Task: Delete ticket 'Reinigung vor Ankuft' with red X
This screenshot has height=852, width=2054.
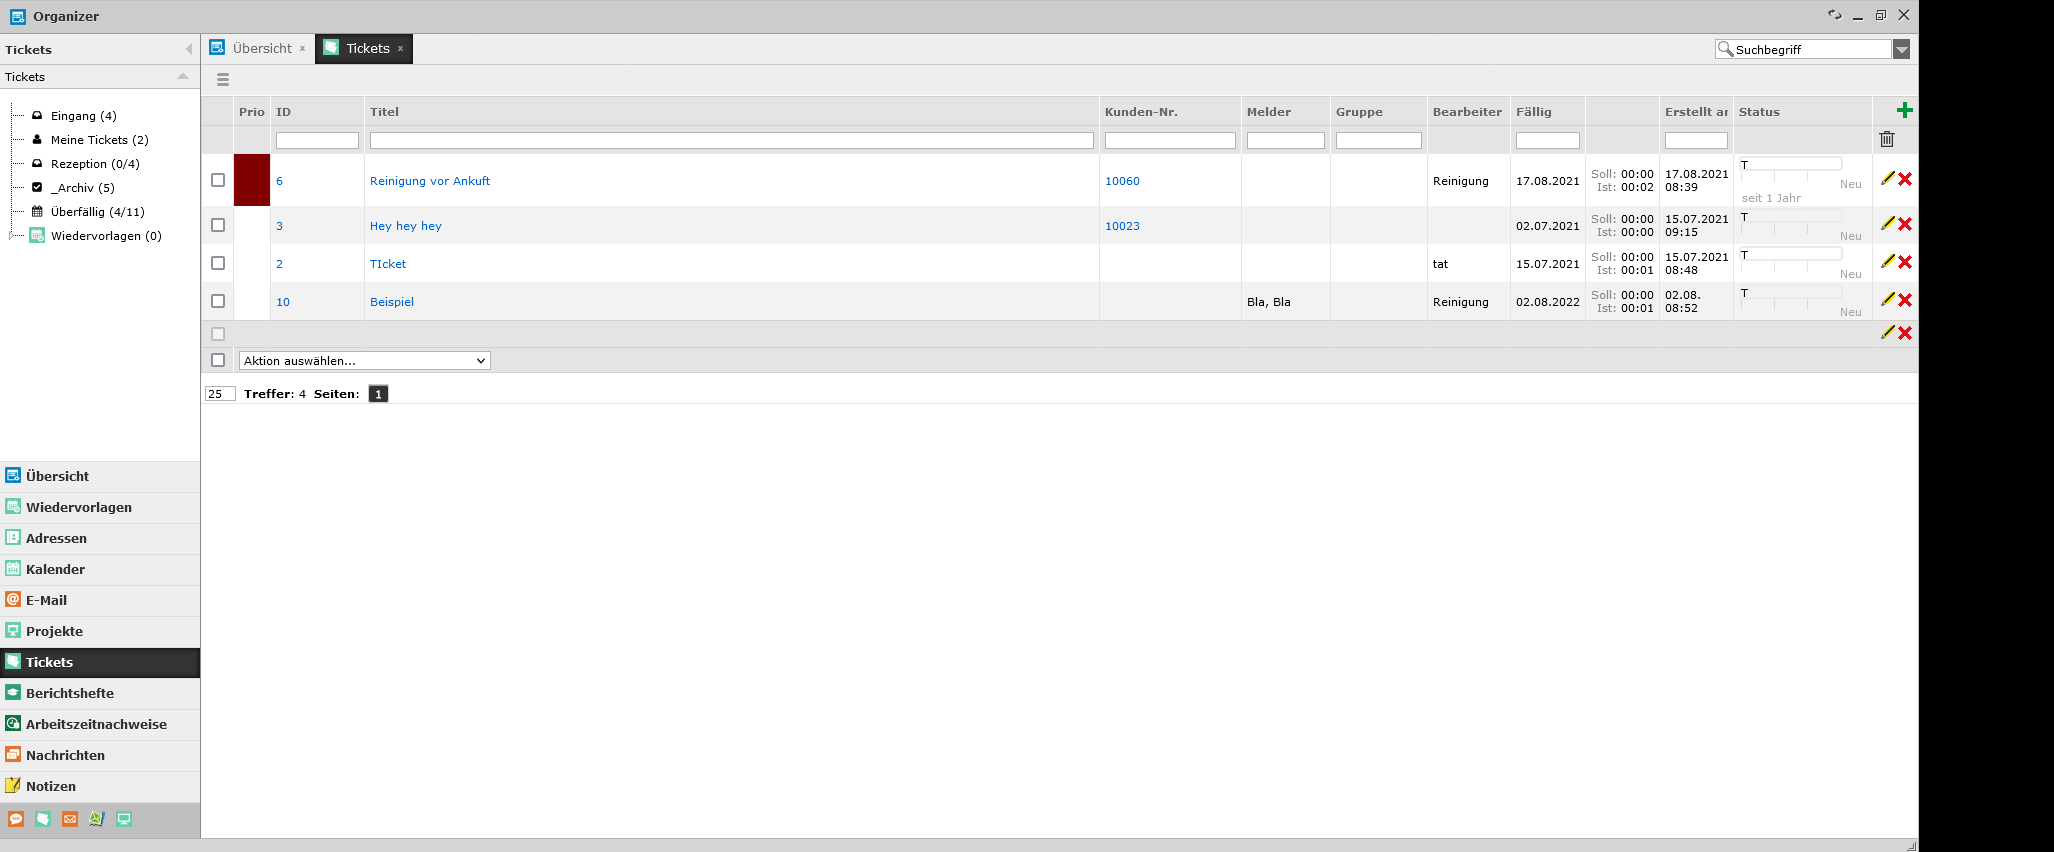Action: click(x=1905, y=179)
